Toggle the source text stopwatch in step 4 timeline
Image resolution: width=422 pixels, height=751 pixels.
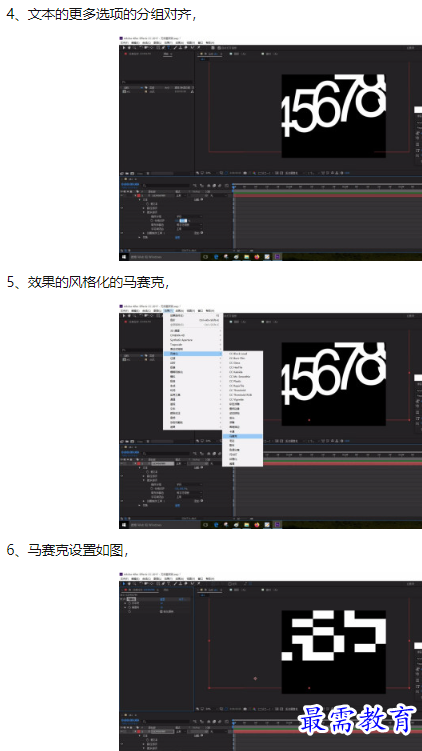tap(148, 204)
